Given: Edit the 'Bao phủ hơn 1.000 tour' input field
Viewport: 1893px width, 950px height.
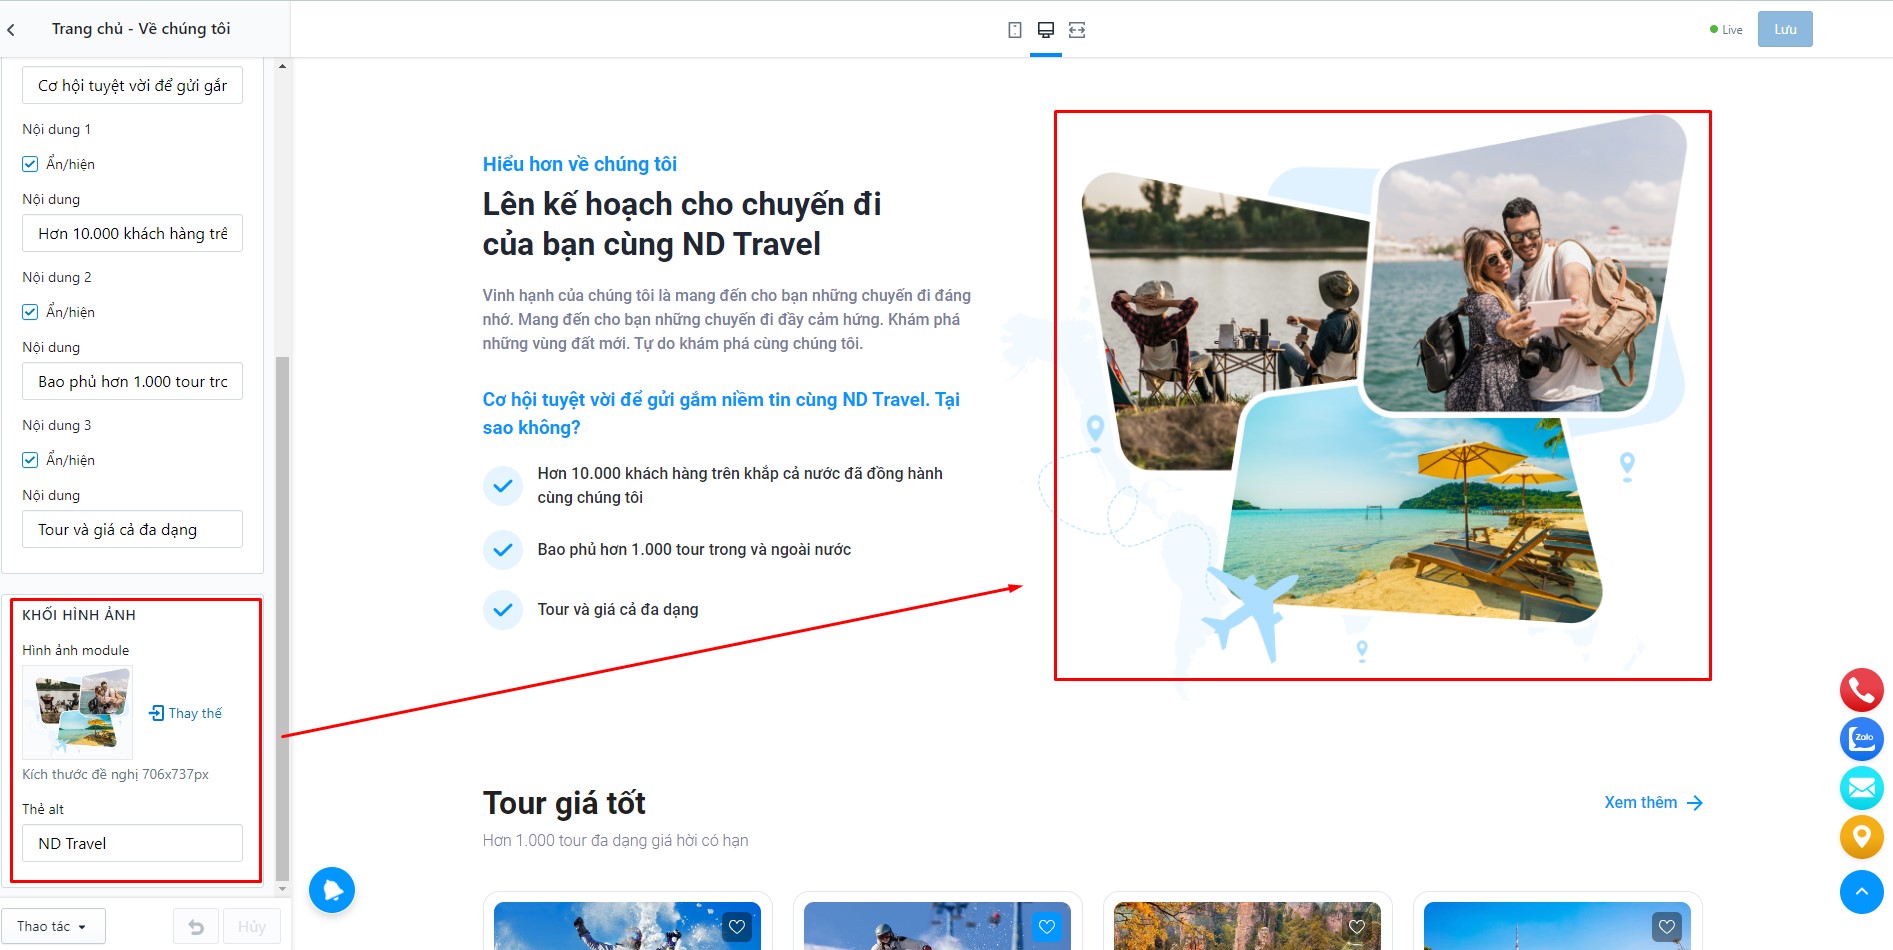Looking at the screenshot, I should pyautogui.click(x=132, y=381).
